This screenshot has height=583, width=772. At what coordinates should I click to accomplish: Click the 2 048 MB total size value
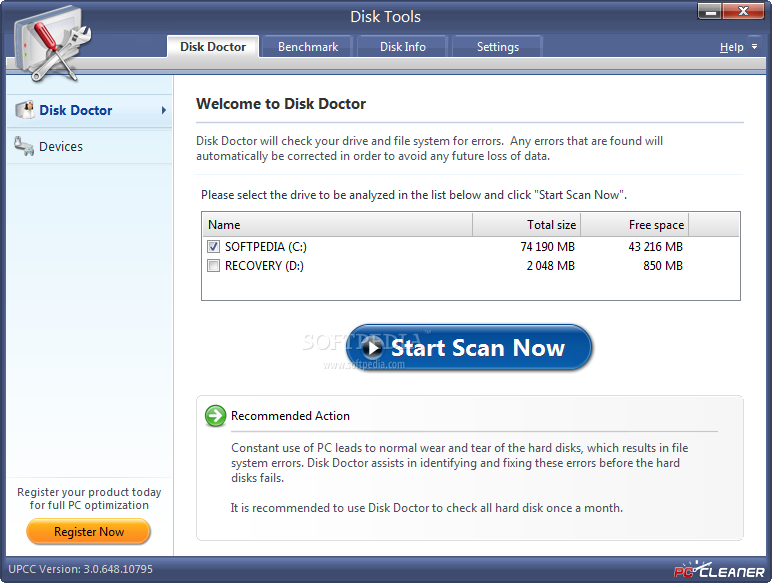click(550, 266)
